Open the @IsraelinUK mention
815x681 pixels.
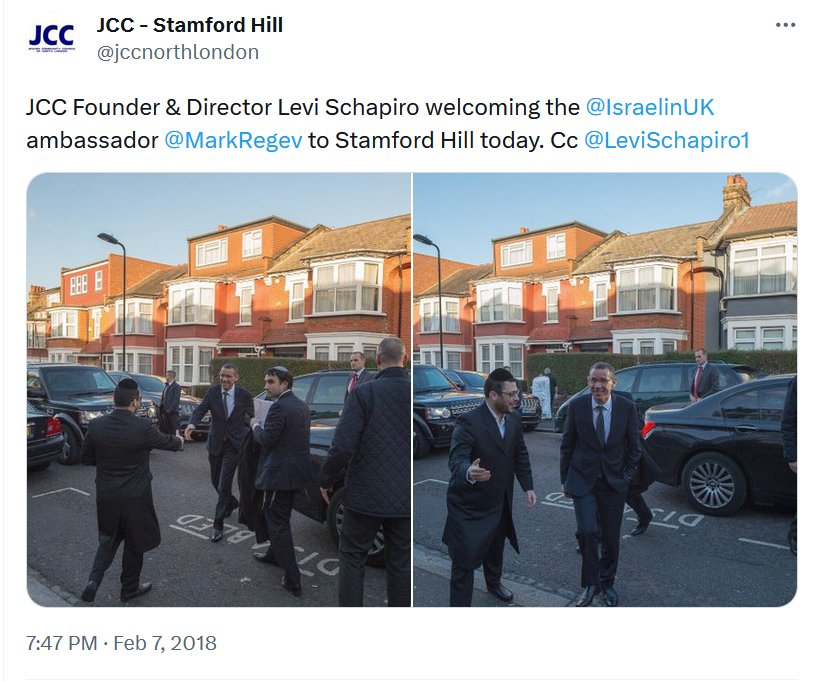(x=650, y=107)
